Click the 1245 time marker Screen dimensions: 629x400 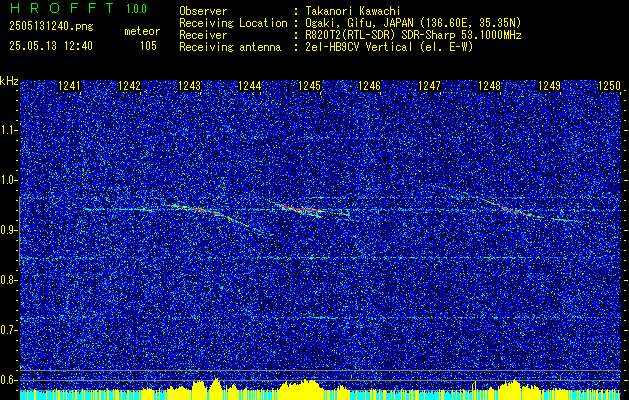tap(310, 86)
